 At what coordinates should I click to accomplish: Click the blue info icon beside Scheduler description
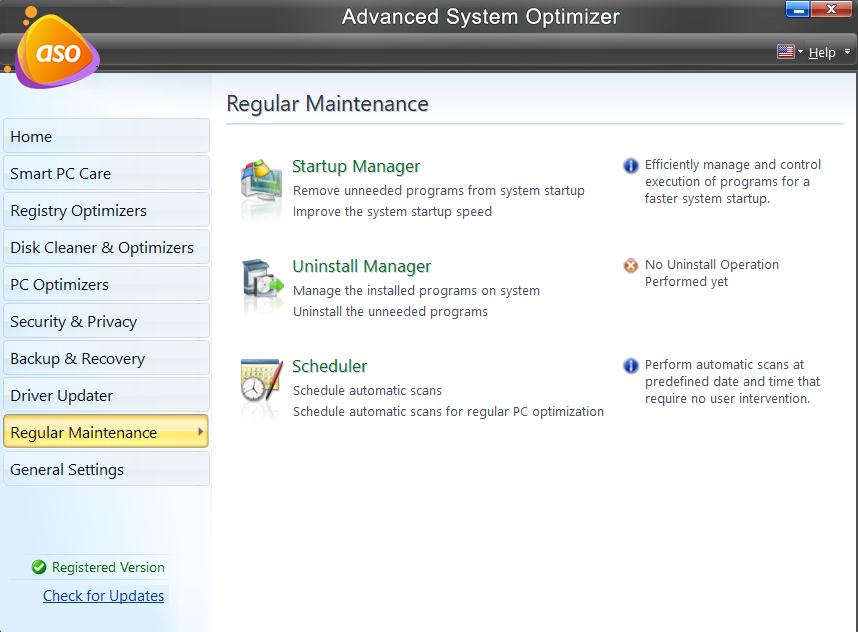[x=631, y=366]
